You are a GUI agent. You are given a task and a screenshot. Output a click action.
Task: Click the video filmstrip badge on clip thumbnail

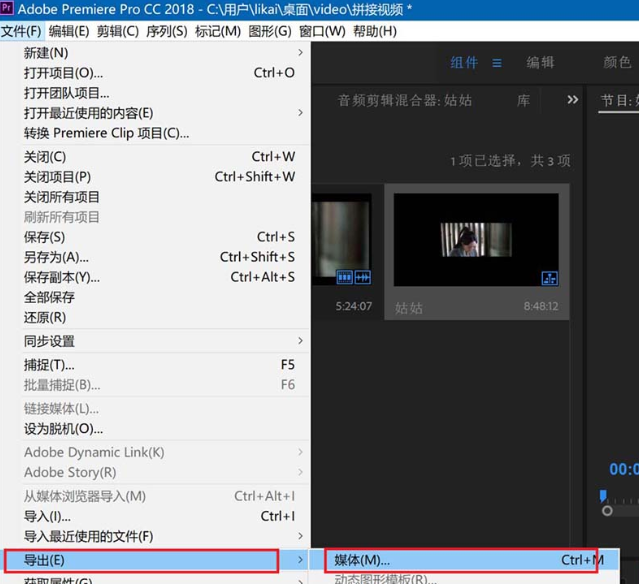[x=344, y=278]
